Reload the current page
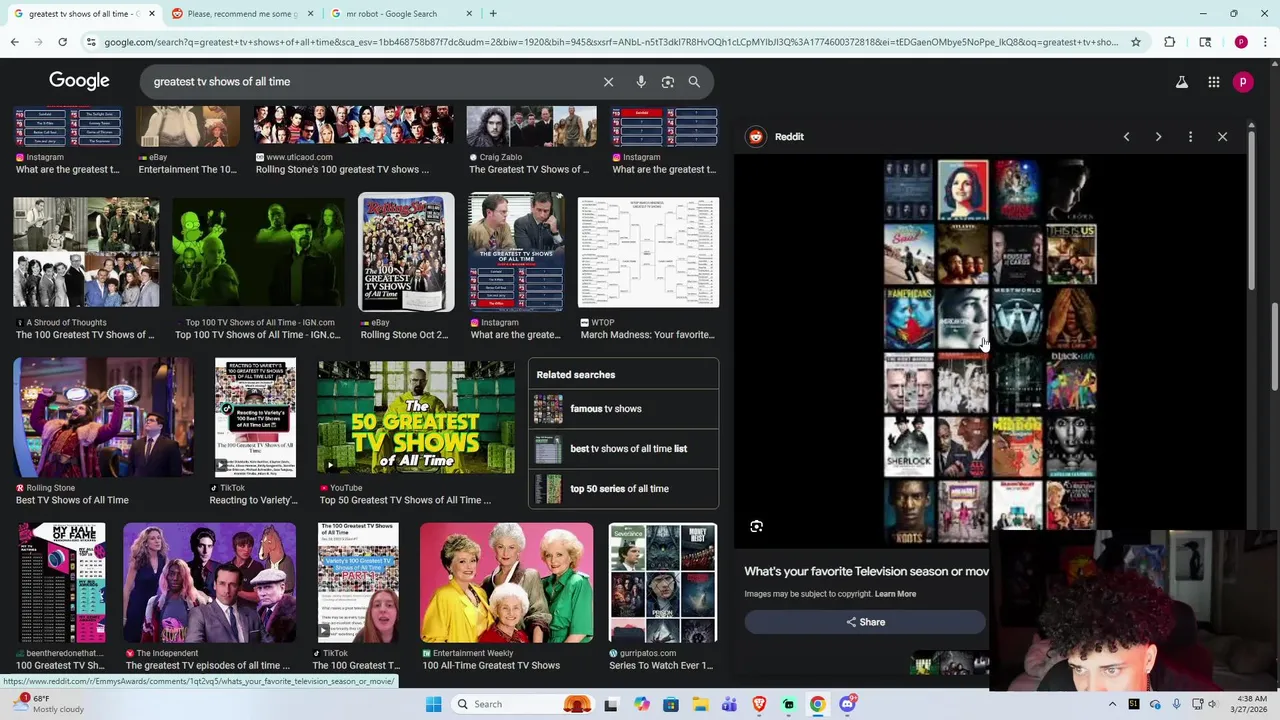The width and height of the screenshot is (1280, 720). click(x=62, y=42)
